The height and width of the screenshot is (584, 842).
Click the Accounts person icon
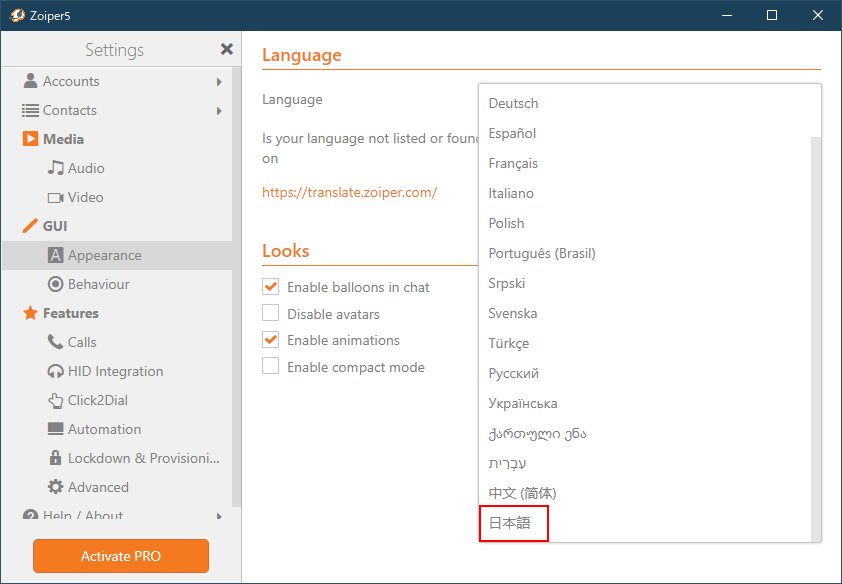(31, 81)
